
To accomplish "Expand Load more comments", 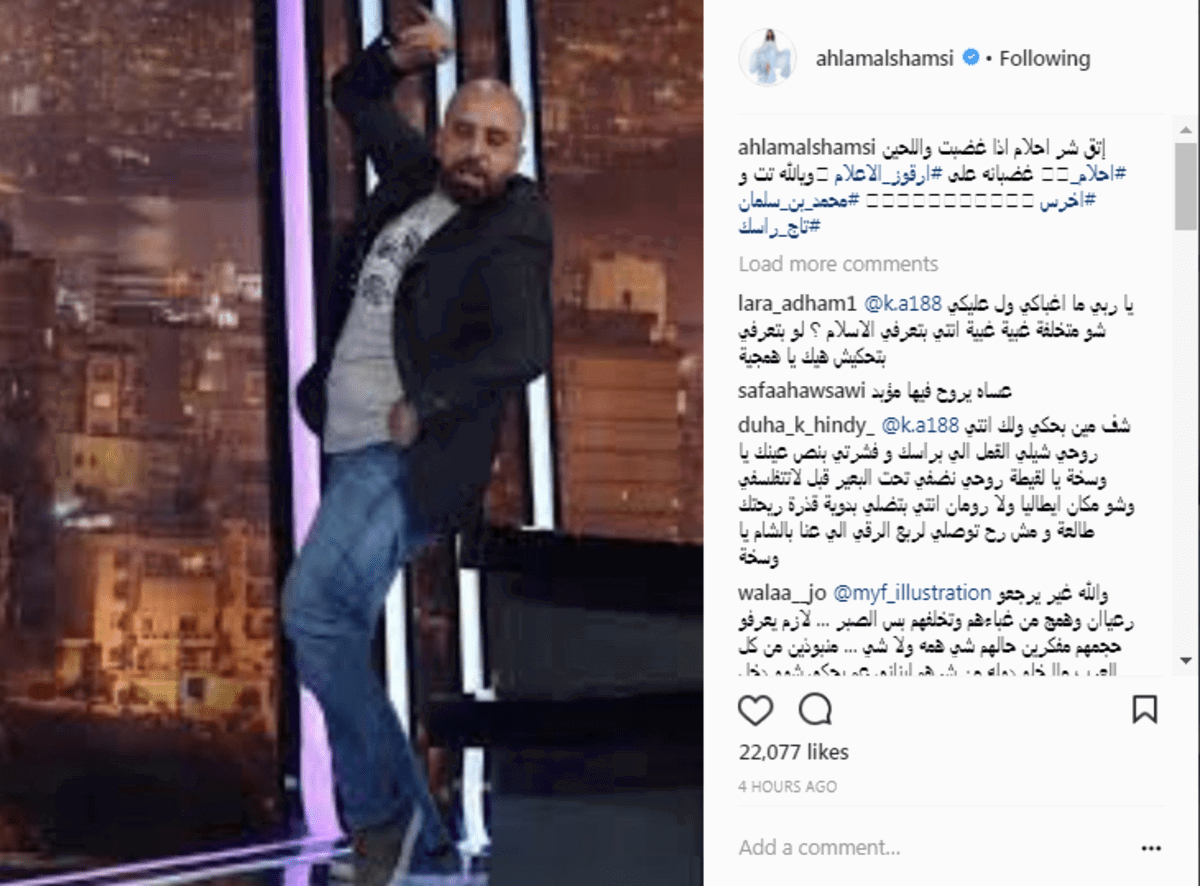I will pos(838,264).
